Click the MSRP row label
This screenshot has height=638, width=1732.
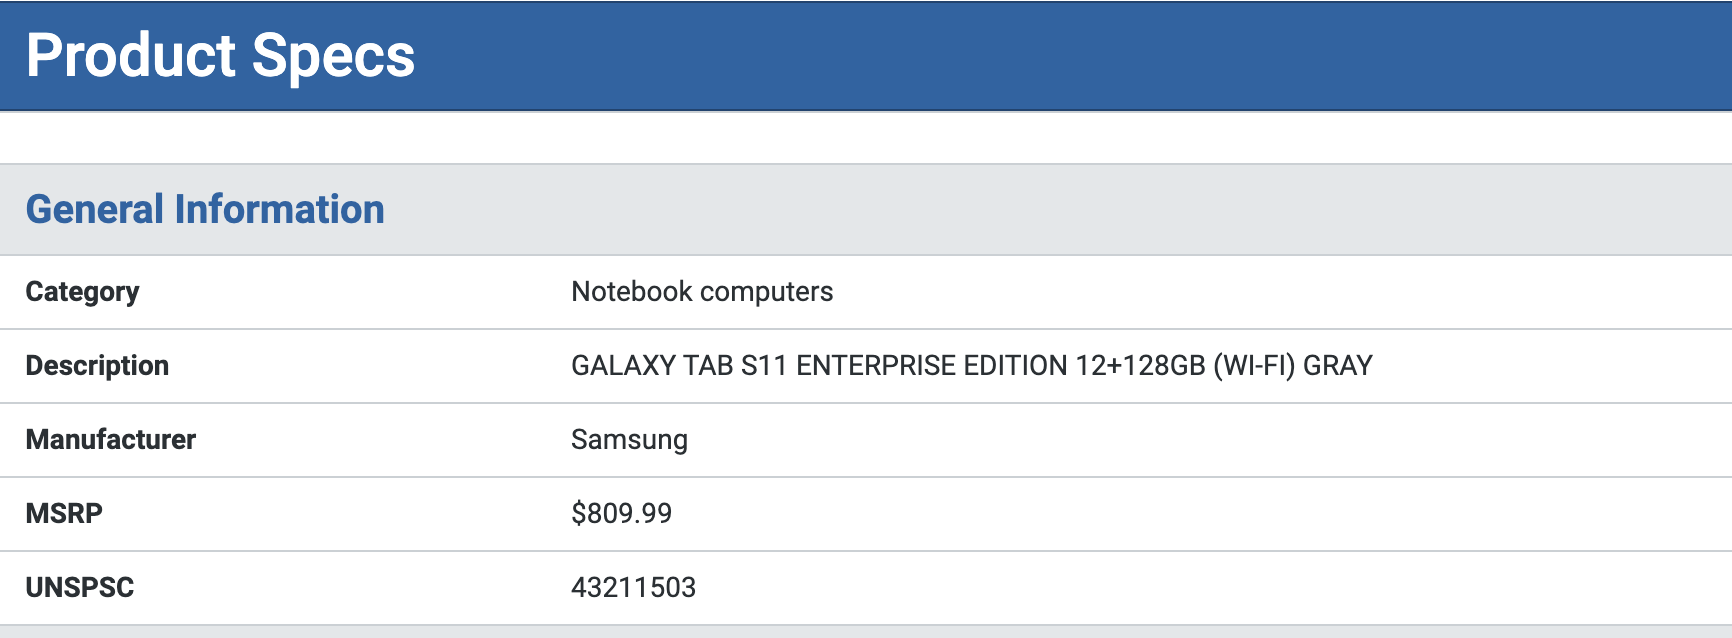click(x=64, y=514)
